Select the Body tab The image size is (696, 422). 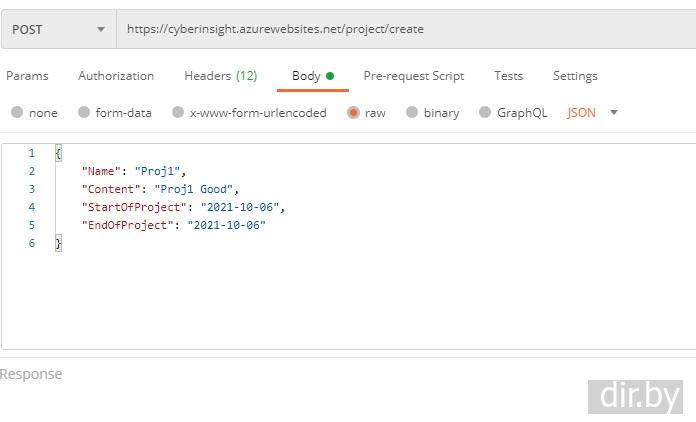[307, 76]
